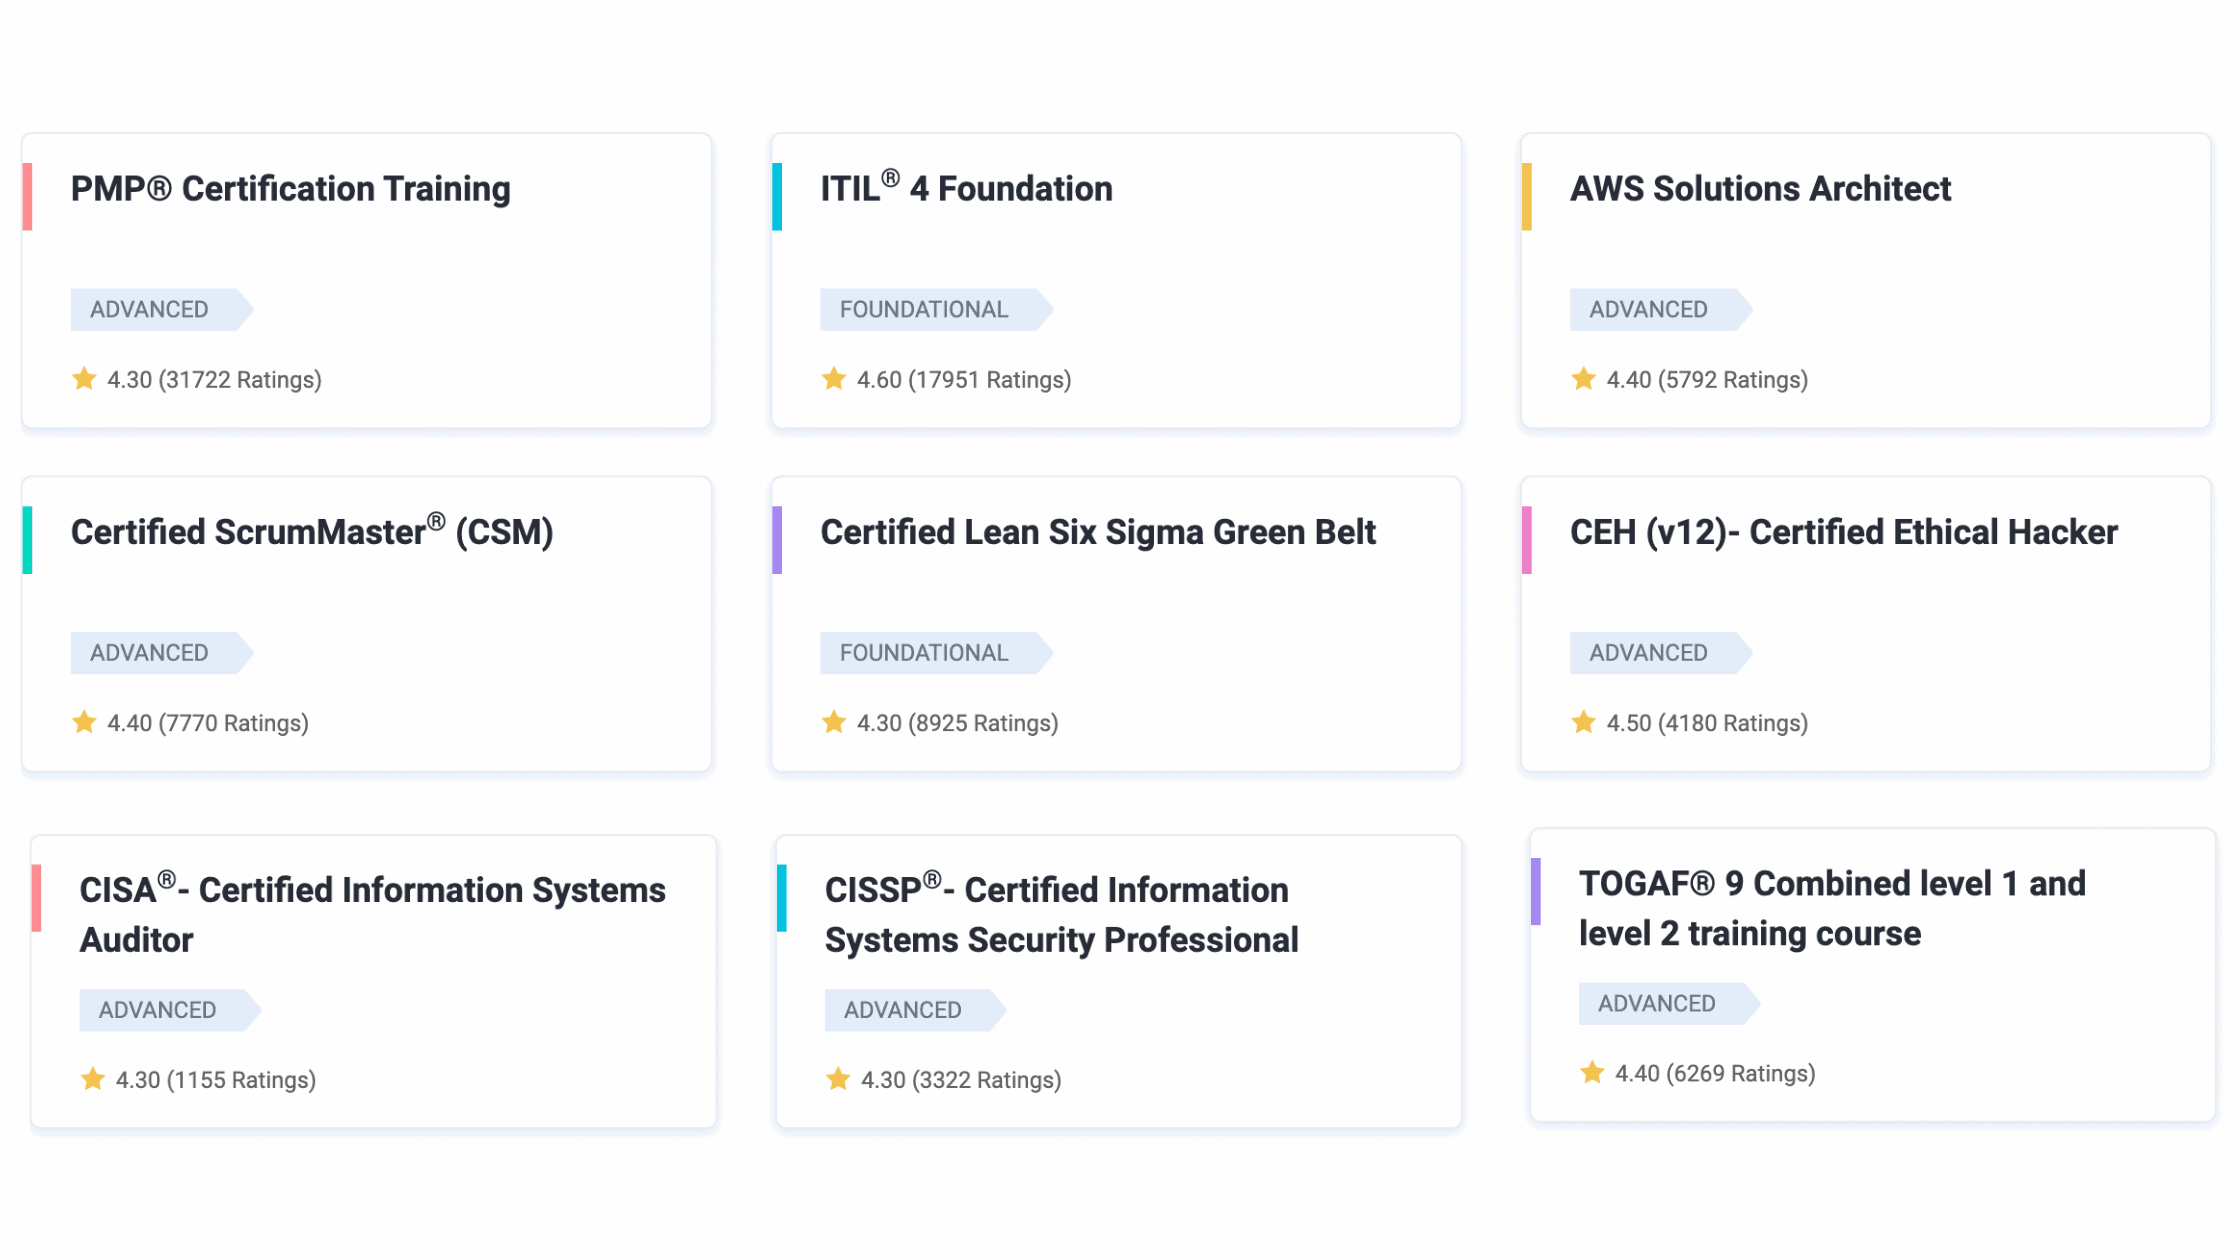This screenshot has height=1260, width=2240.
Task: Click the ADVANCED tag on the ScrumMaster card
Action: pyautogui.click(x=161, y=652)
